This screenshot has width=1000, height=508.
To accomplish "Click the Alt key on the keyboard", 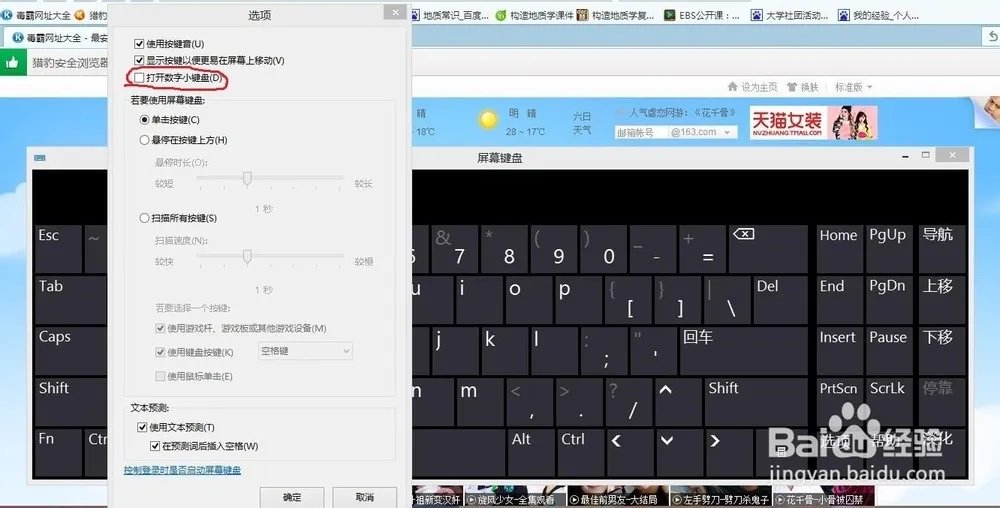I will (531, 453).
